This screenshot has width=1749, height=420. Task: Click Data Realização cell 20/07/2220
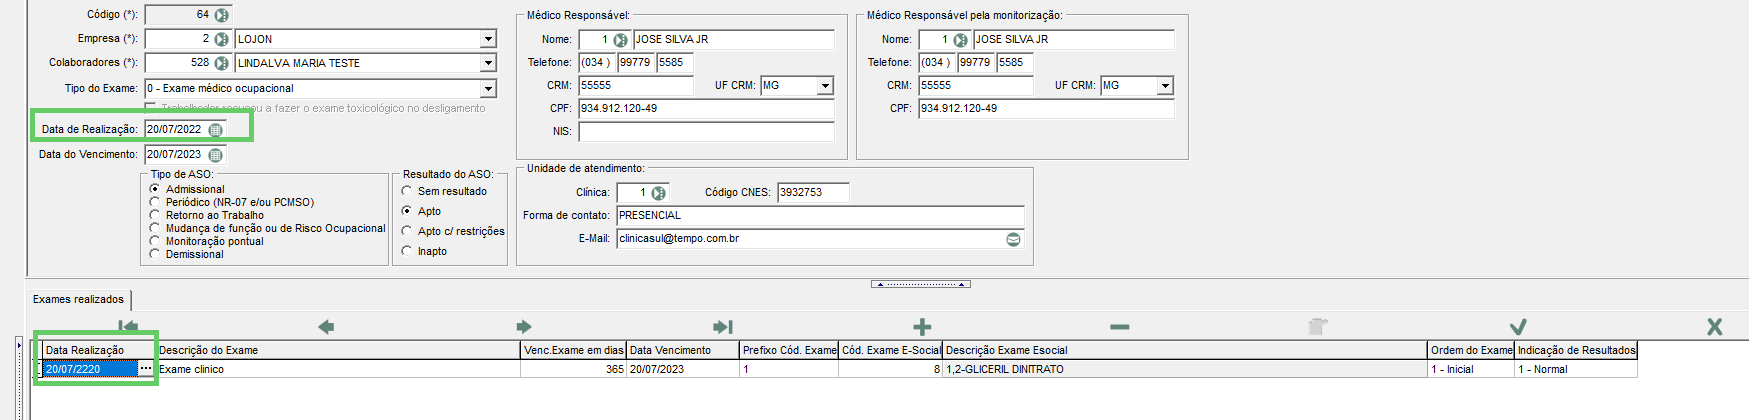coord(89,369)
